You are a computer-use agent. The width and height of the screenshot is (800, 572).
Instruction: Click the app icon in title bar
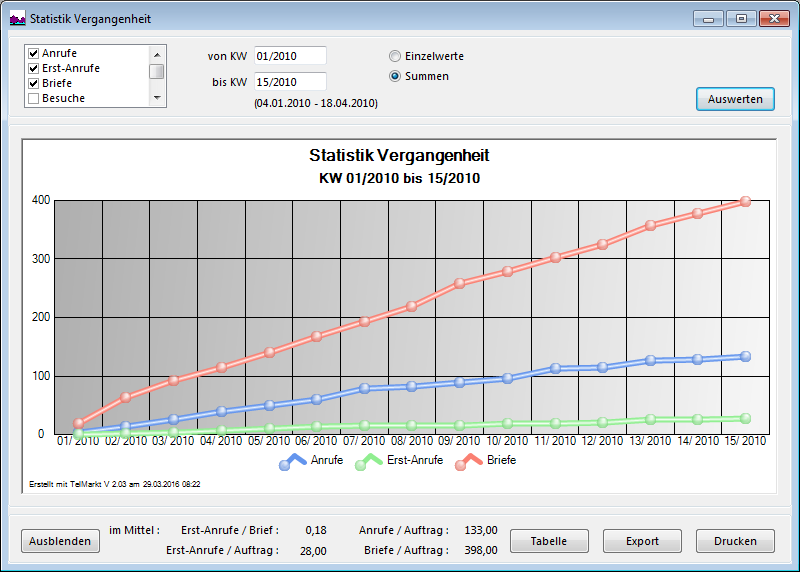[17, 18]
